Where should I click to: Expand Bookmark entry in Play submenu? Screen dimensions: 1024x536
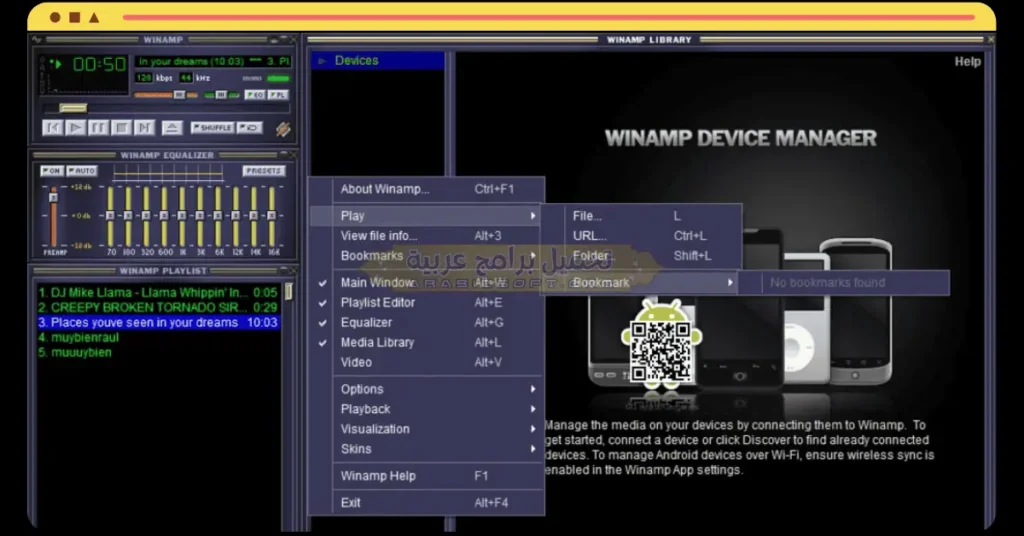click(641, 283)
